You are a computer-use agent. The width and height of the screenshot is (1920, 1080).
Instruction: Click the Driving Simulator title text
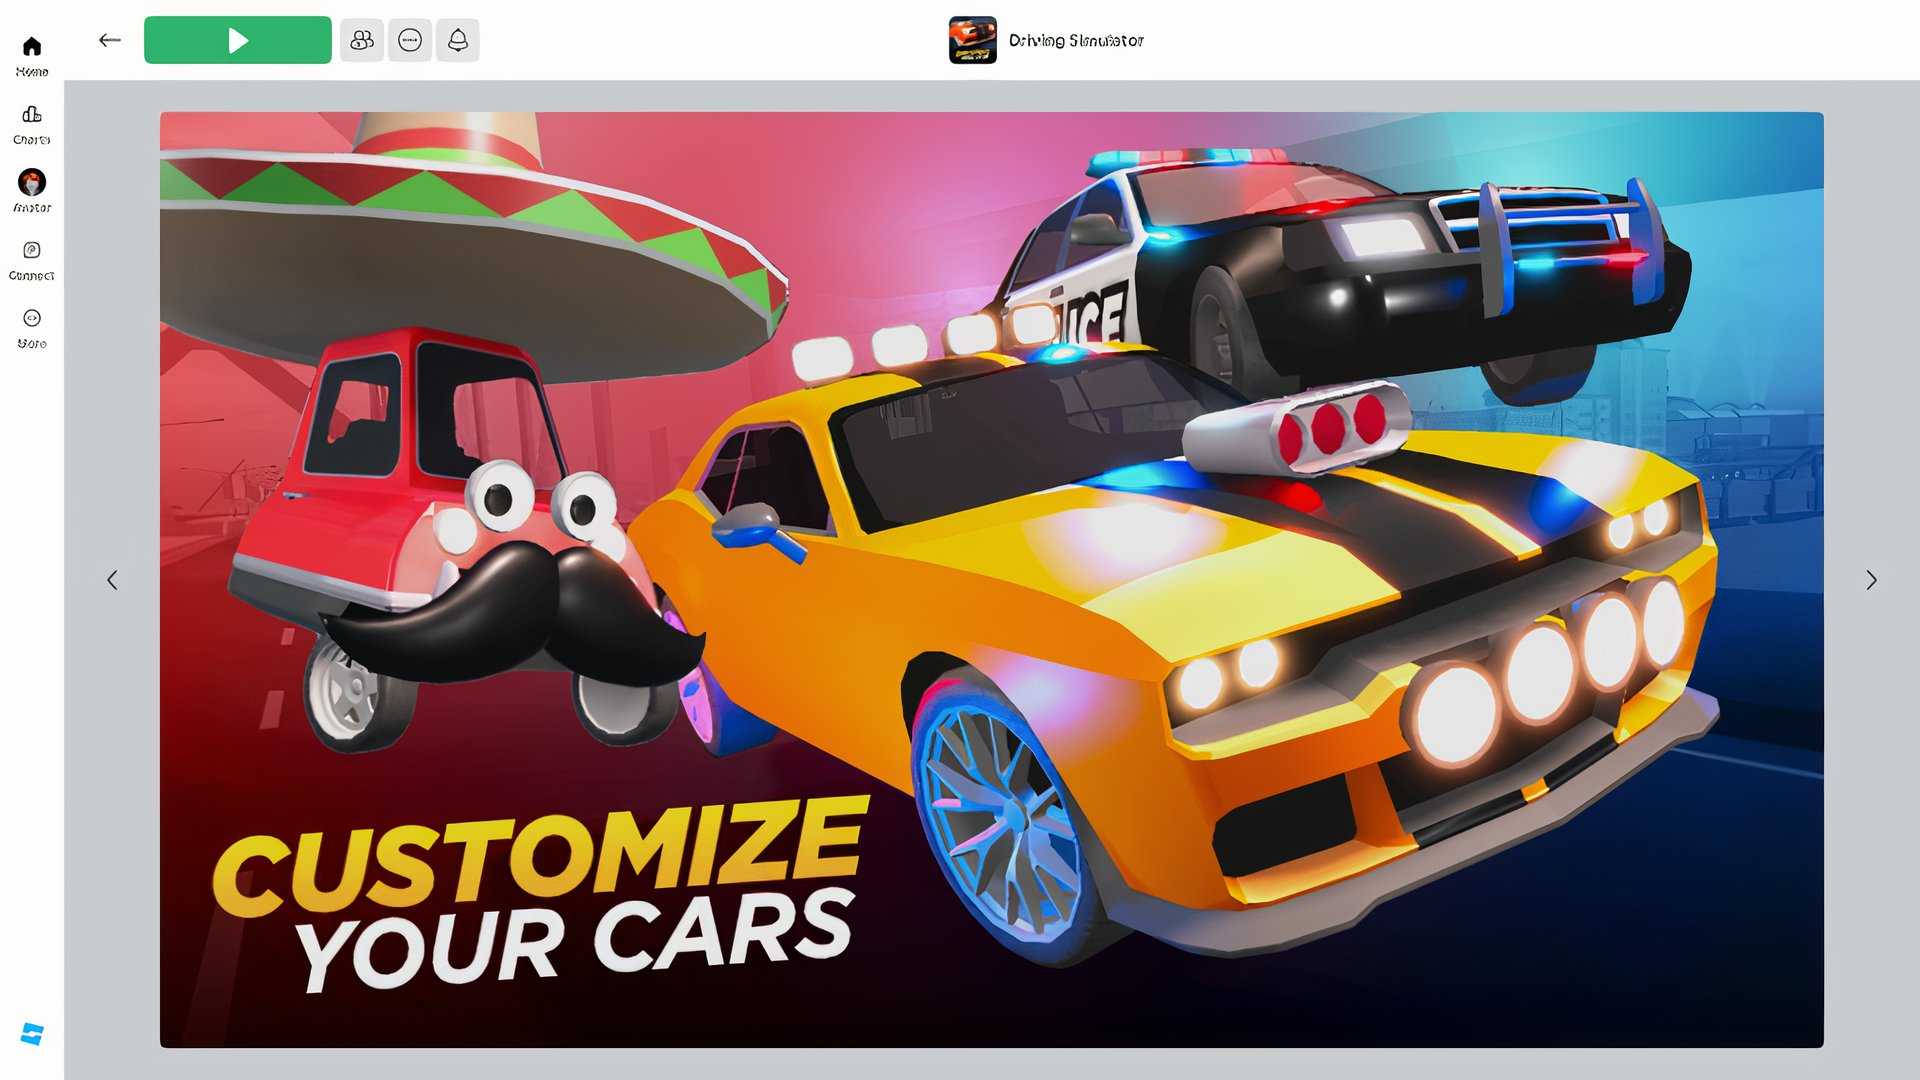[x=1076, y=40]
